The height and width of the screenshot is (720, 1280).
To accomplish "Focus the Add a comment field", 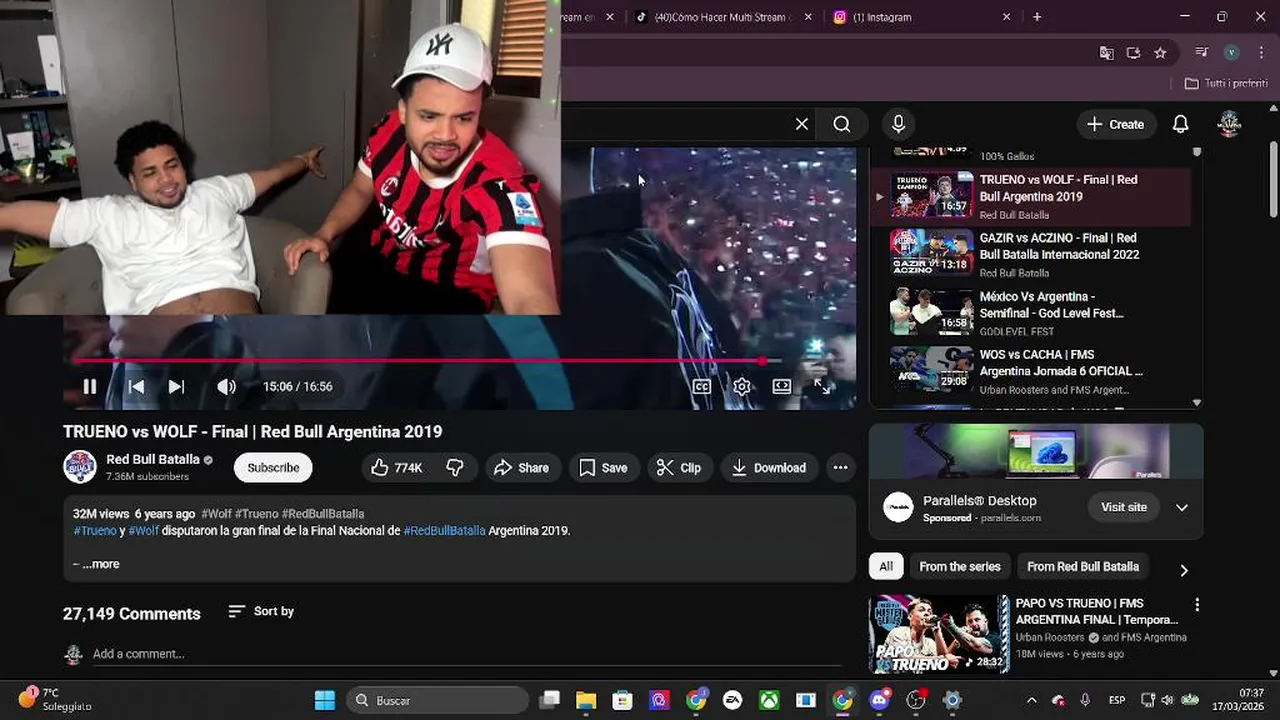I will tap(466, 654).
